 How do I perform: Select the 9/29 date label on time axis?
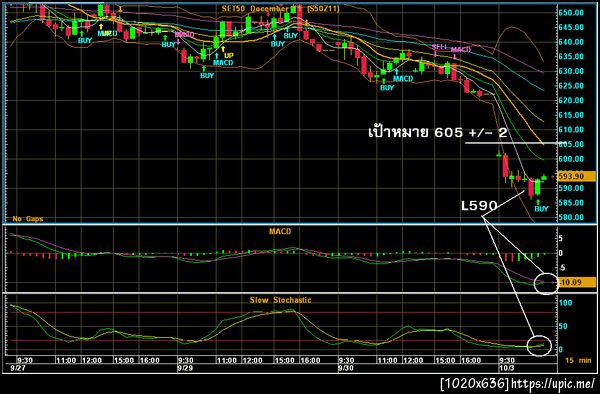[x=185, y=368]
